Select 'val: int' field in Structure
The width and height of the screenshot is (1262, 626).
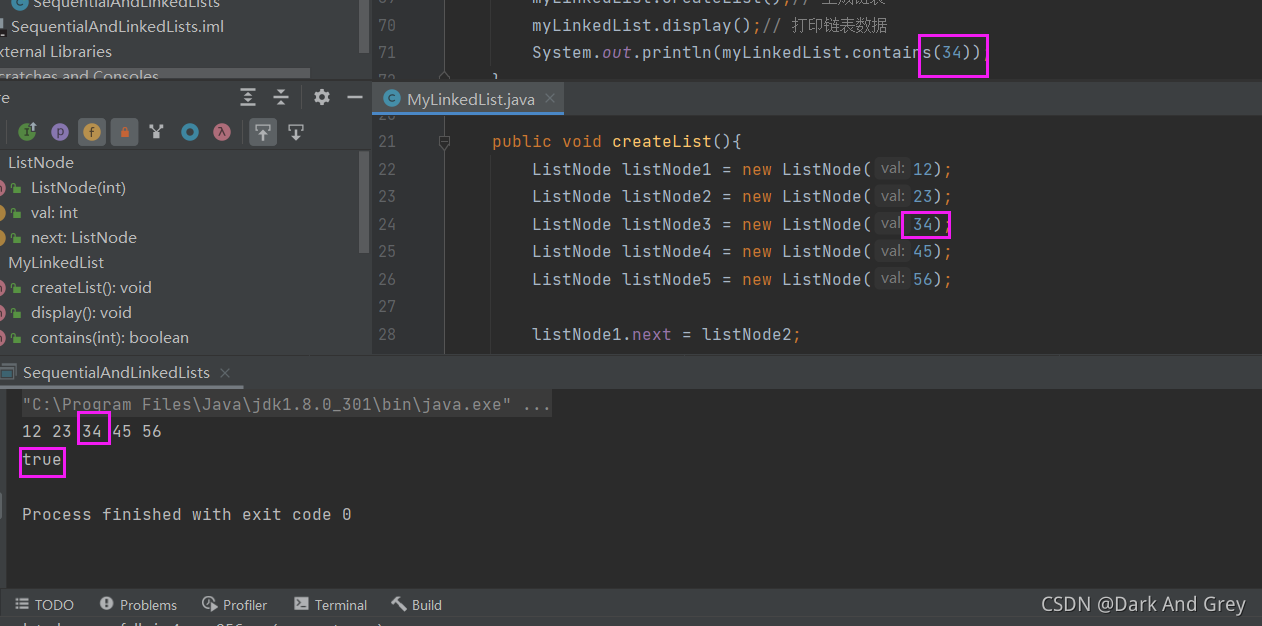point(54,212)
